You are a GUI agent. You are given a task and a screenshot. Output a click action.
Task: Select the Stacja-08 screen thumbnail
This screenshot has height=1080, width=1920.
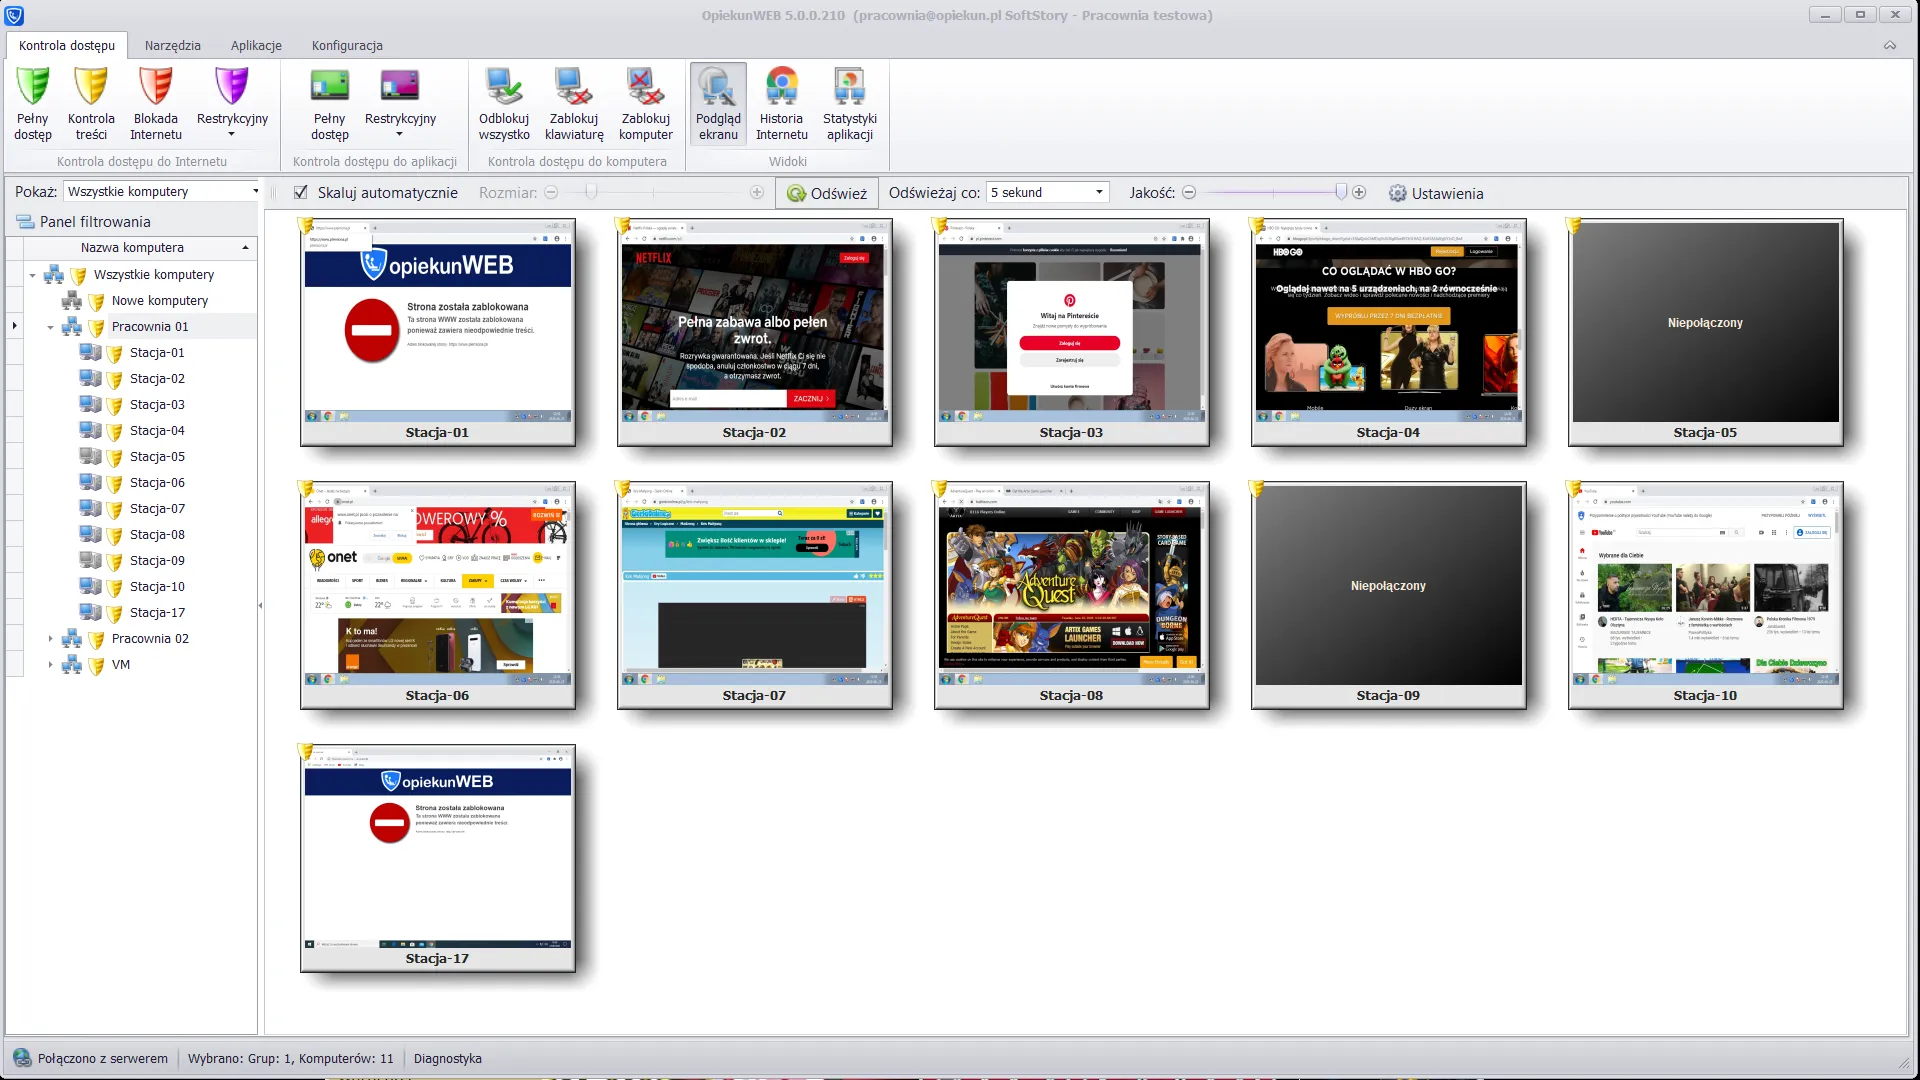click(1071, 595)
